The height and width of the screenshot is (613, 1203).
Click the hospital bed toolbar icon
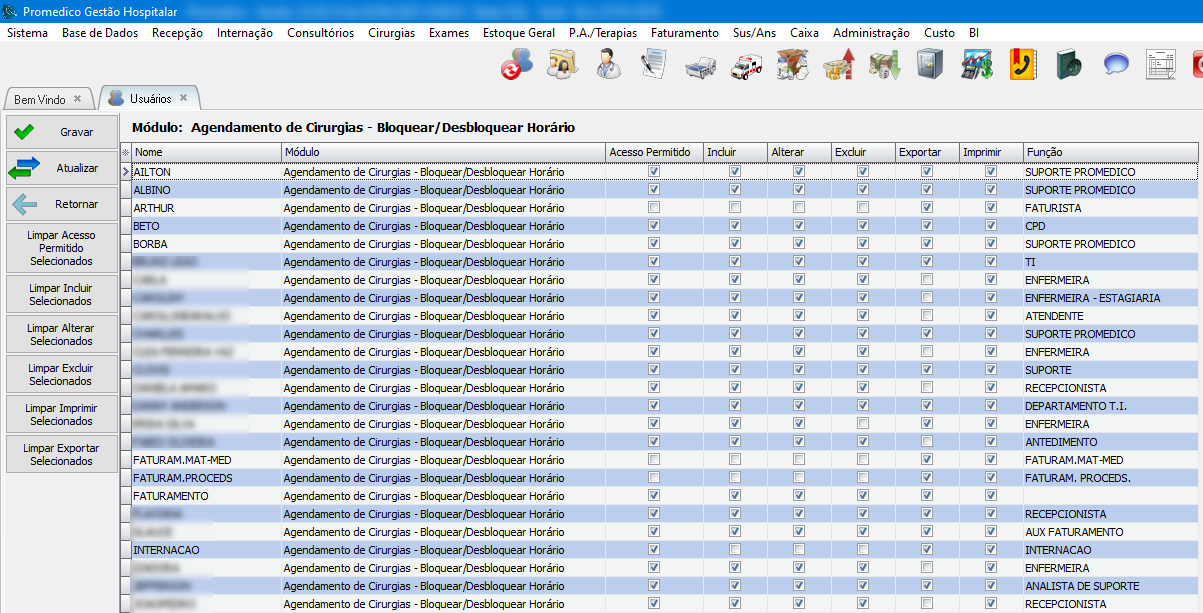700,66
